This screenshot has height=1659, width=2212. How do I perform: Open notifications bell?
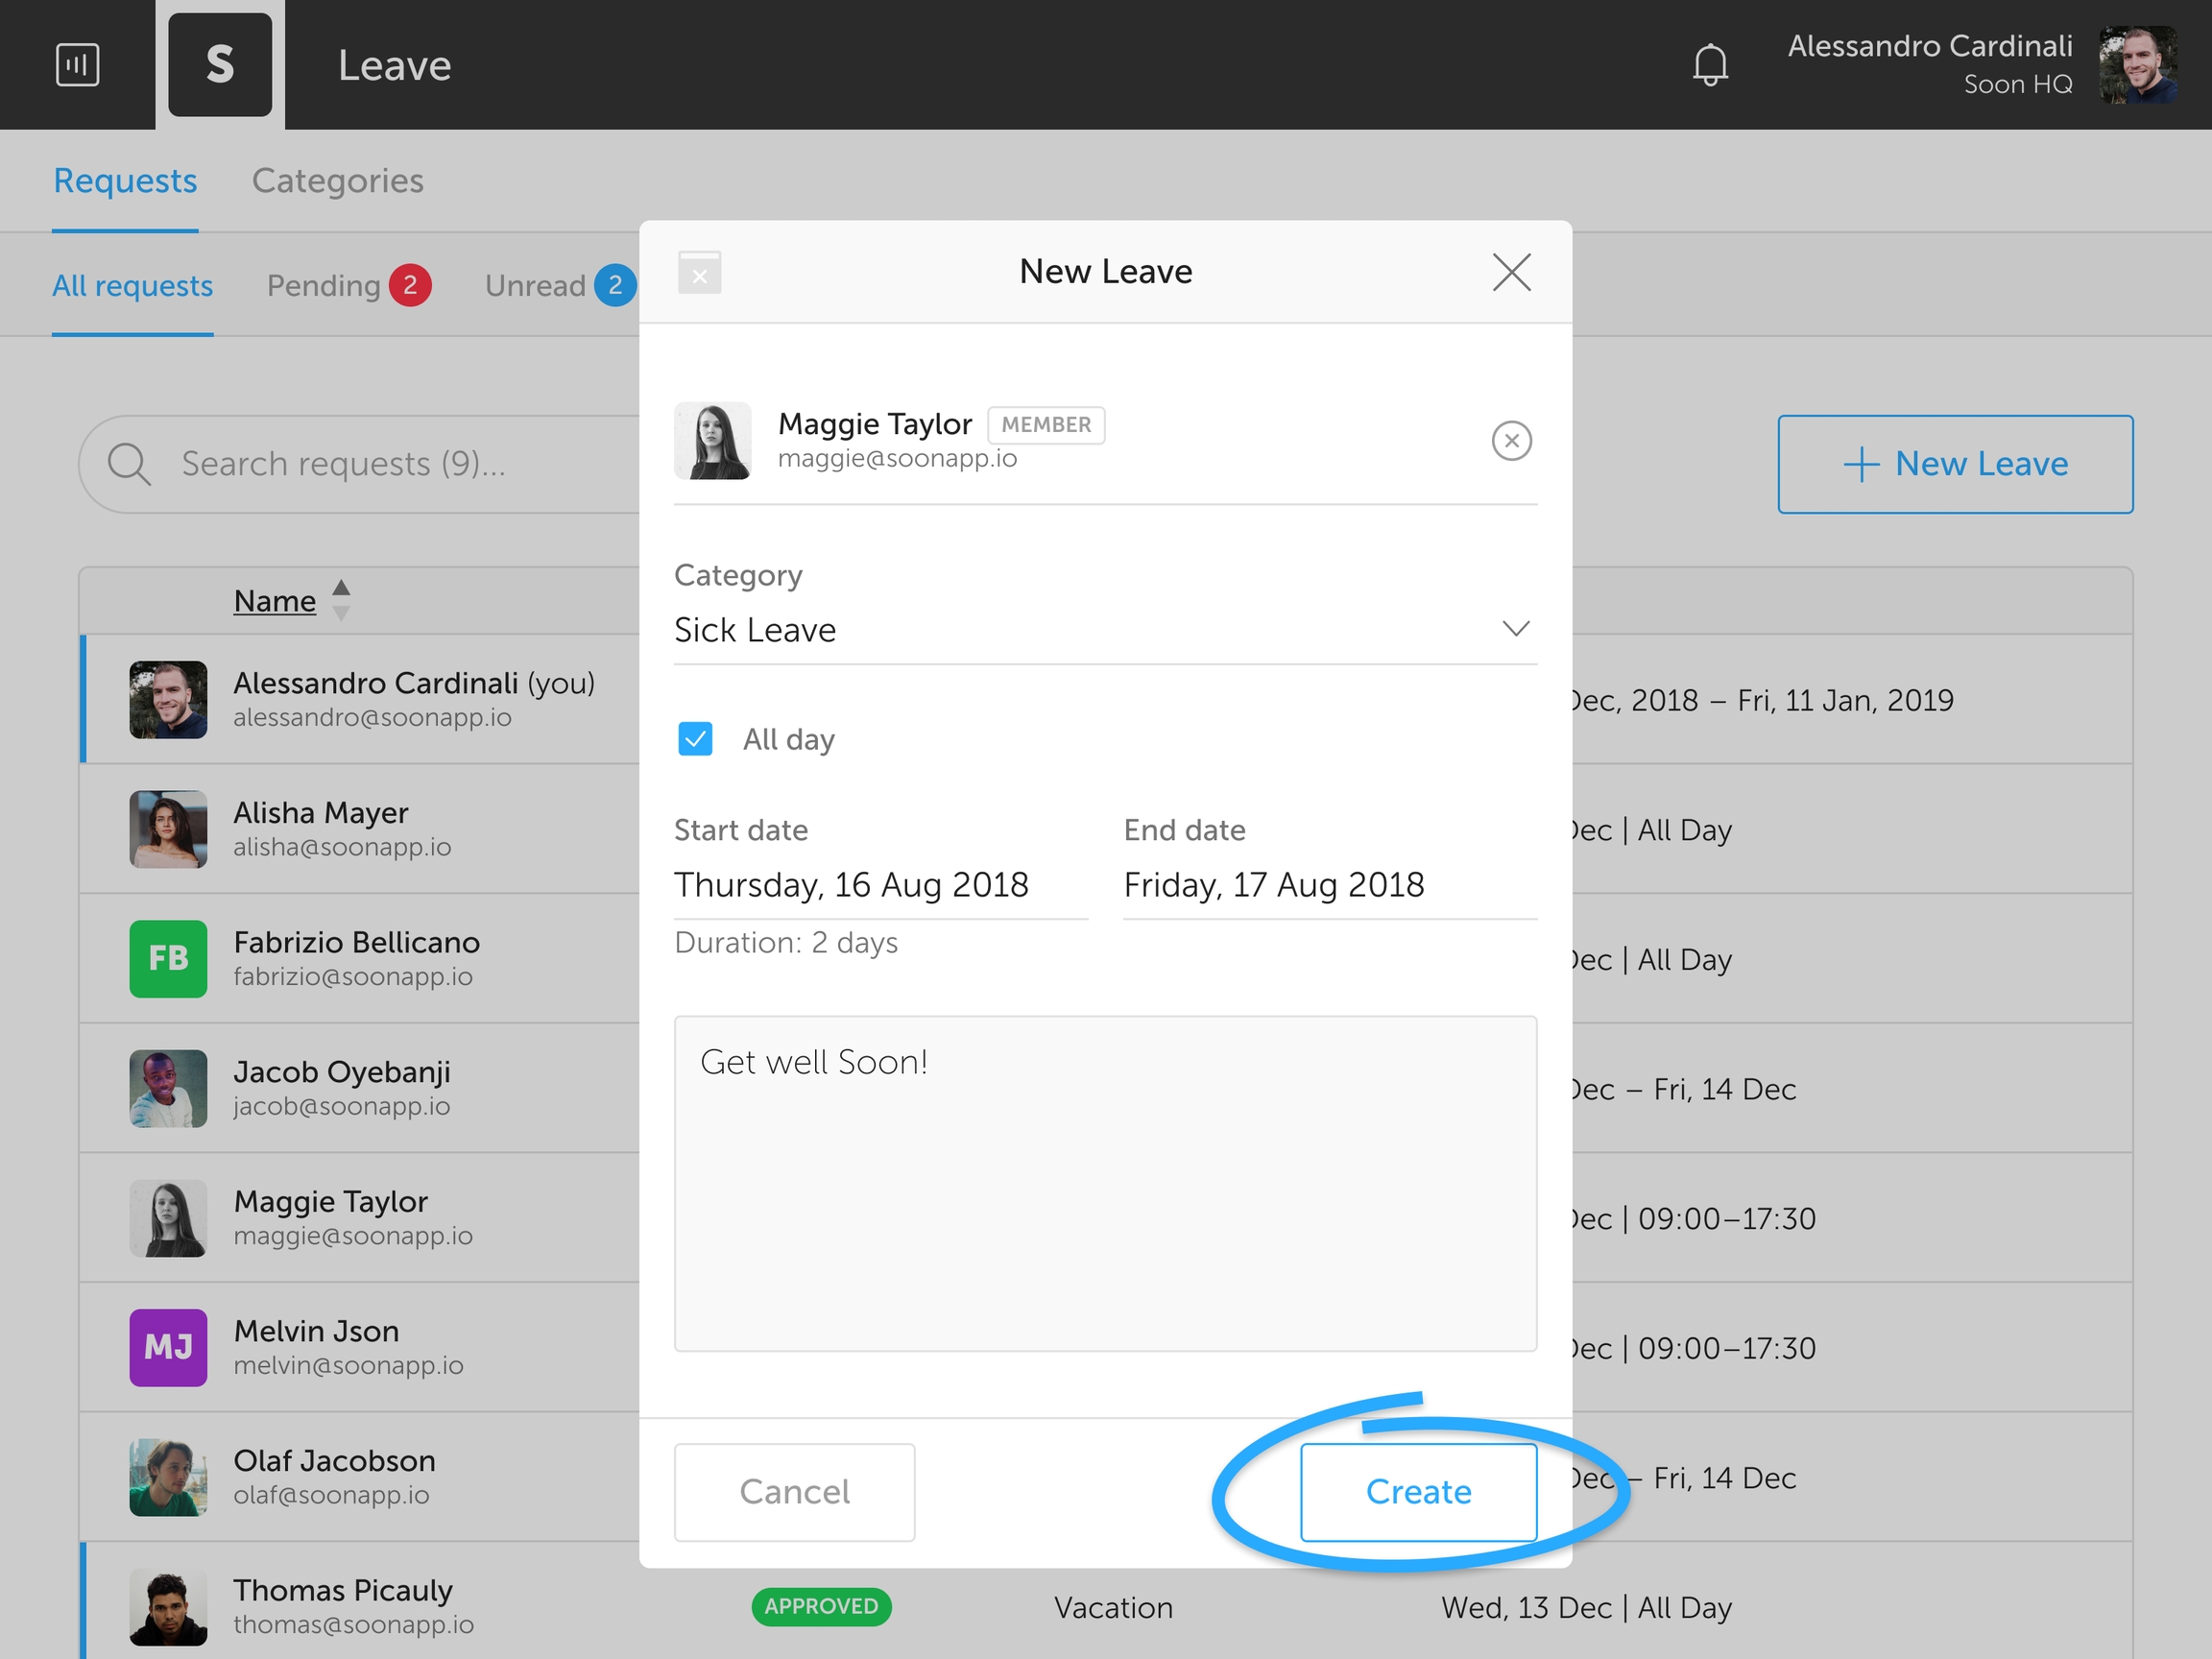click(x=1710, y=65)
